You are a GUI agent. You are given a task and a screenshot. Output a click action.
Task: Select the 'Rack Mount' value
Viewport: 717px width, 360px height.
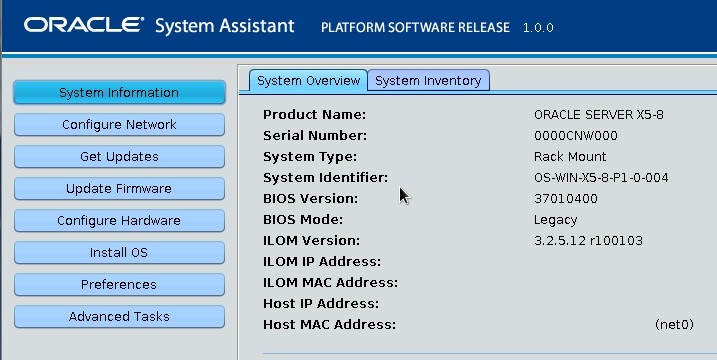coord(570,156)
